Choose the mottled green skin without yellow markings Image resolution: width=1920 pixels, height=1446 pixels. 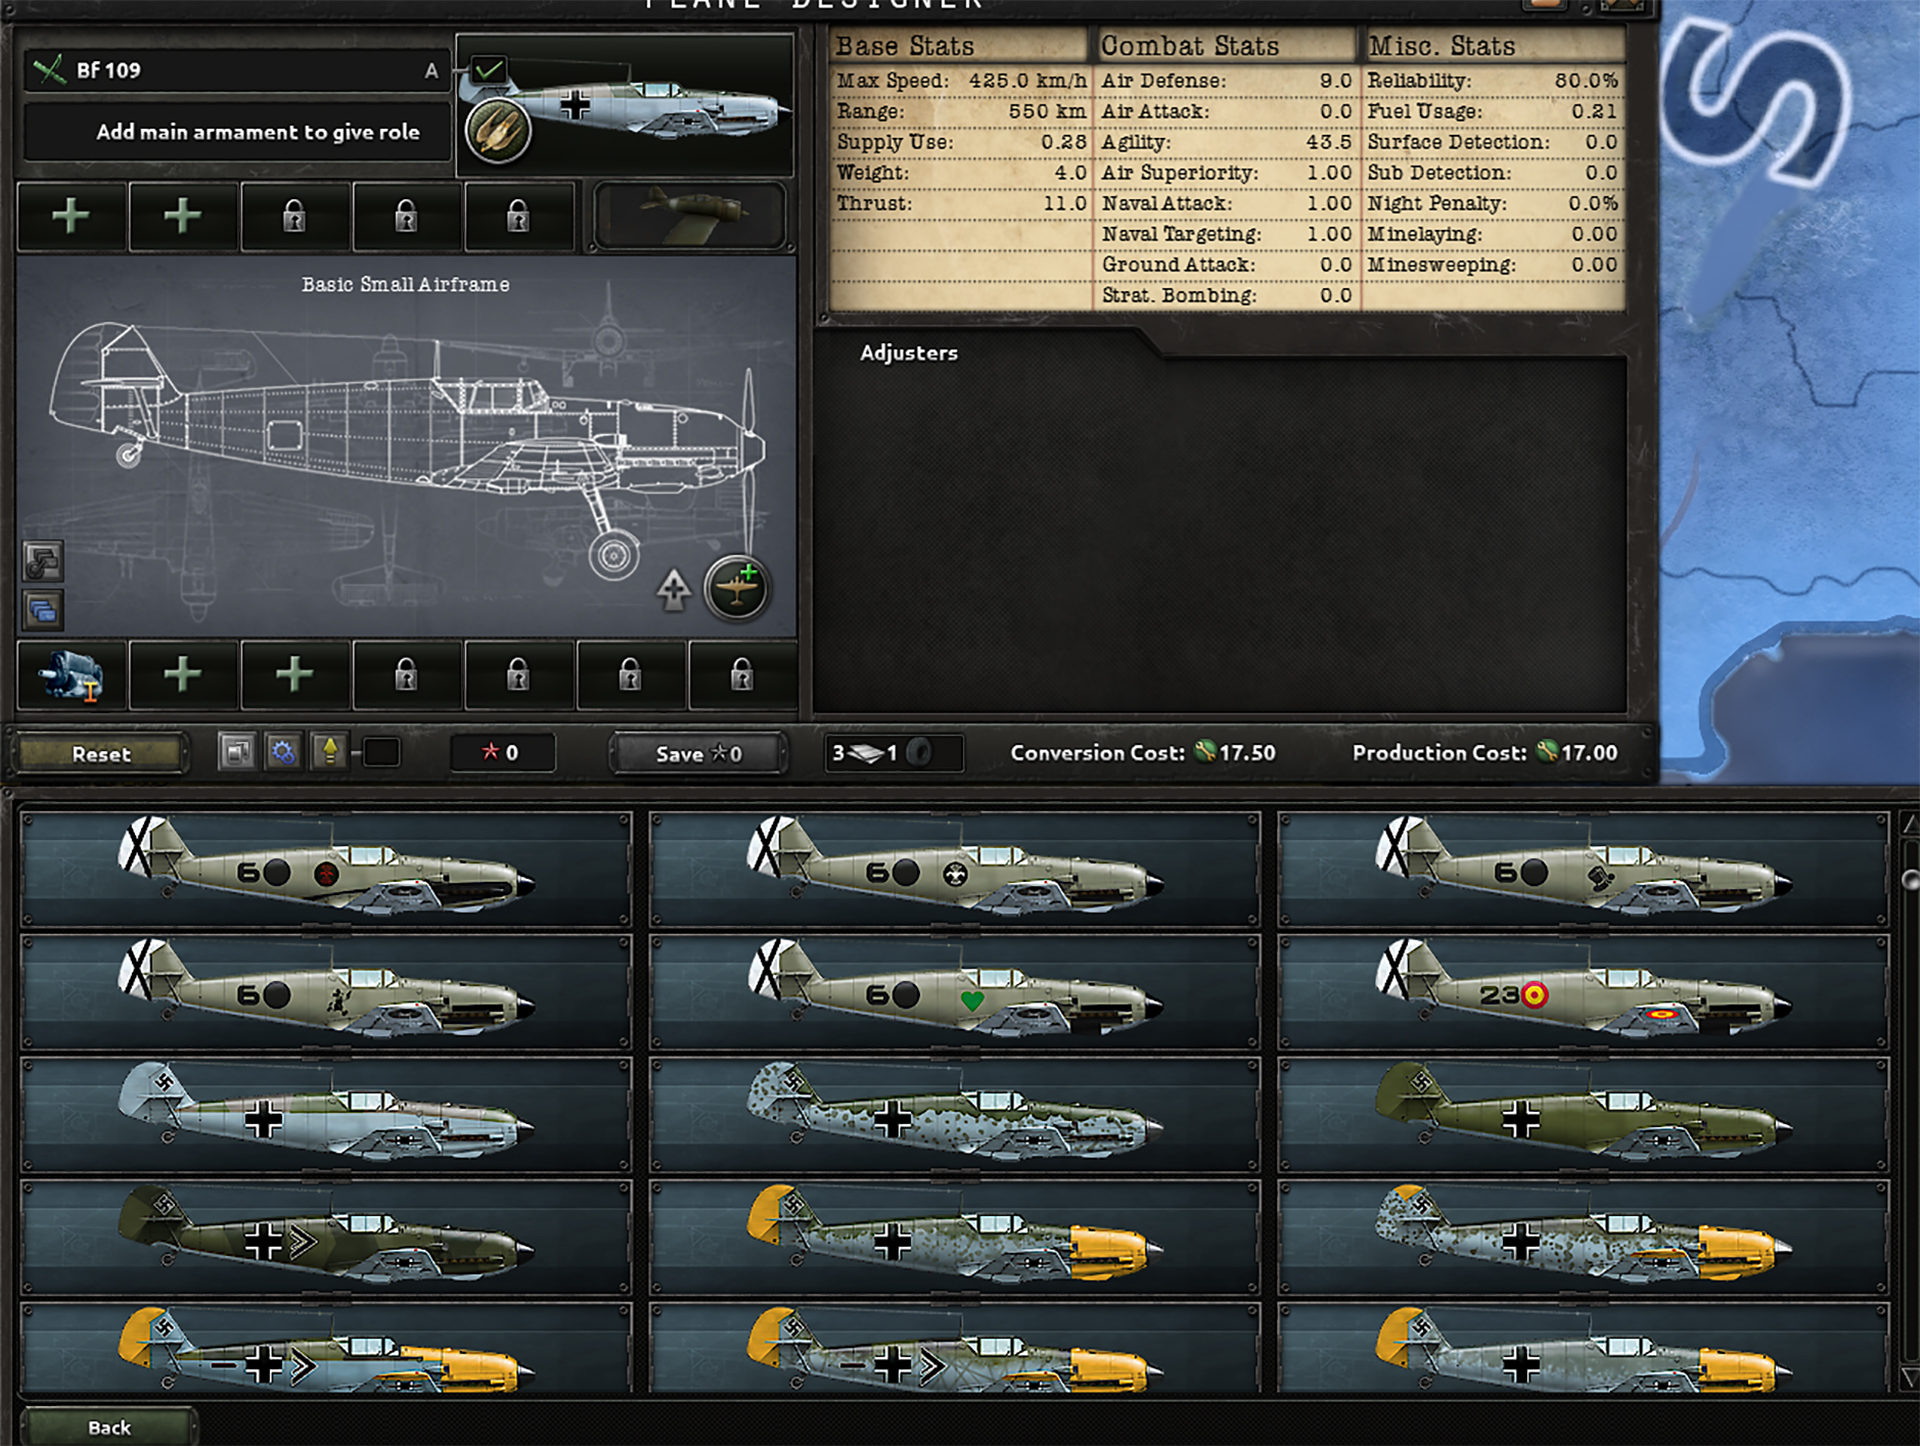[955, 1115]
